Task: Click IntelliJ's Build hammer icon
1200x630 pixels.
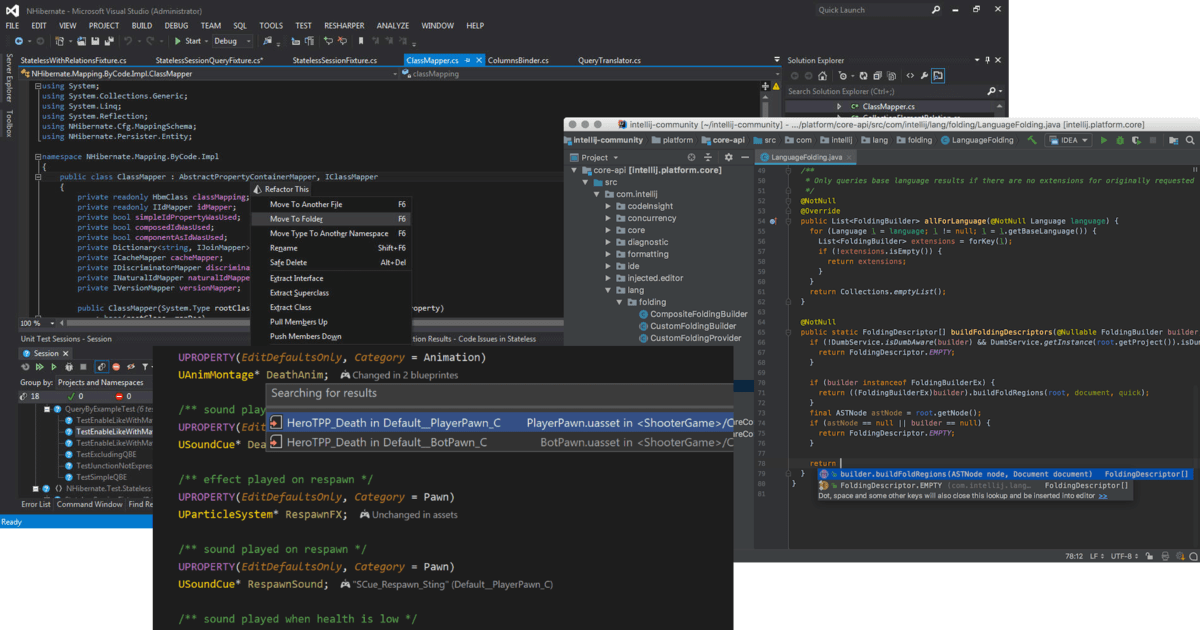Action: point(1032,140)
